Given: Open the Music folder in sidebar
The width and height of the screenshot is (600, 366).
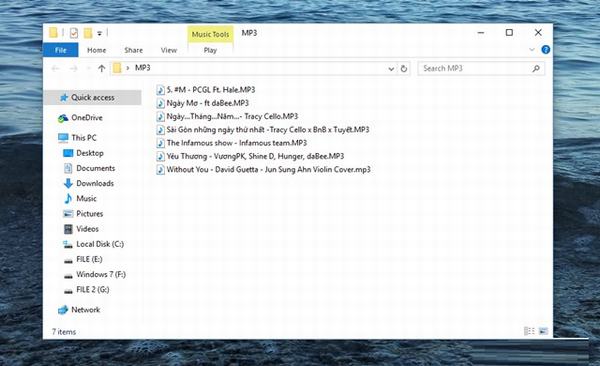Looking at the screenshot, I should 86,199.
